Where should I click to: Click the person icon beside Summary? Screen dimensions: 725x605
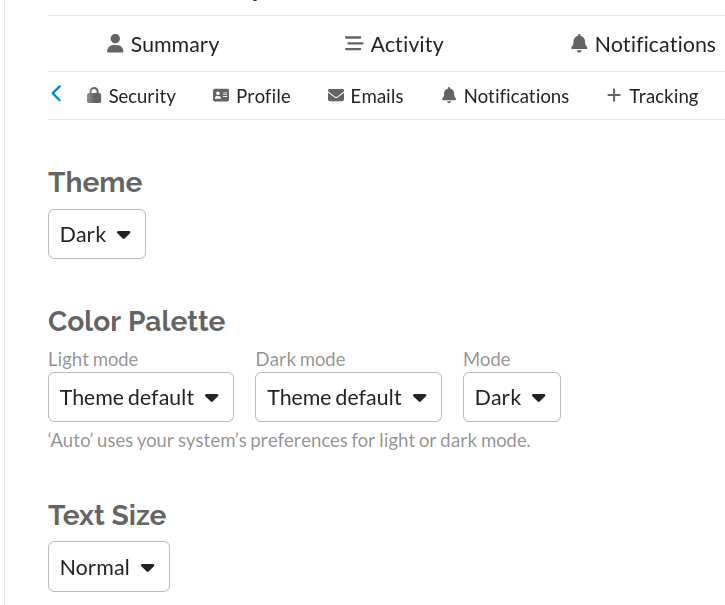click(x=116, y=44)
